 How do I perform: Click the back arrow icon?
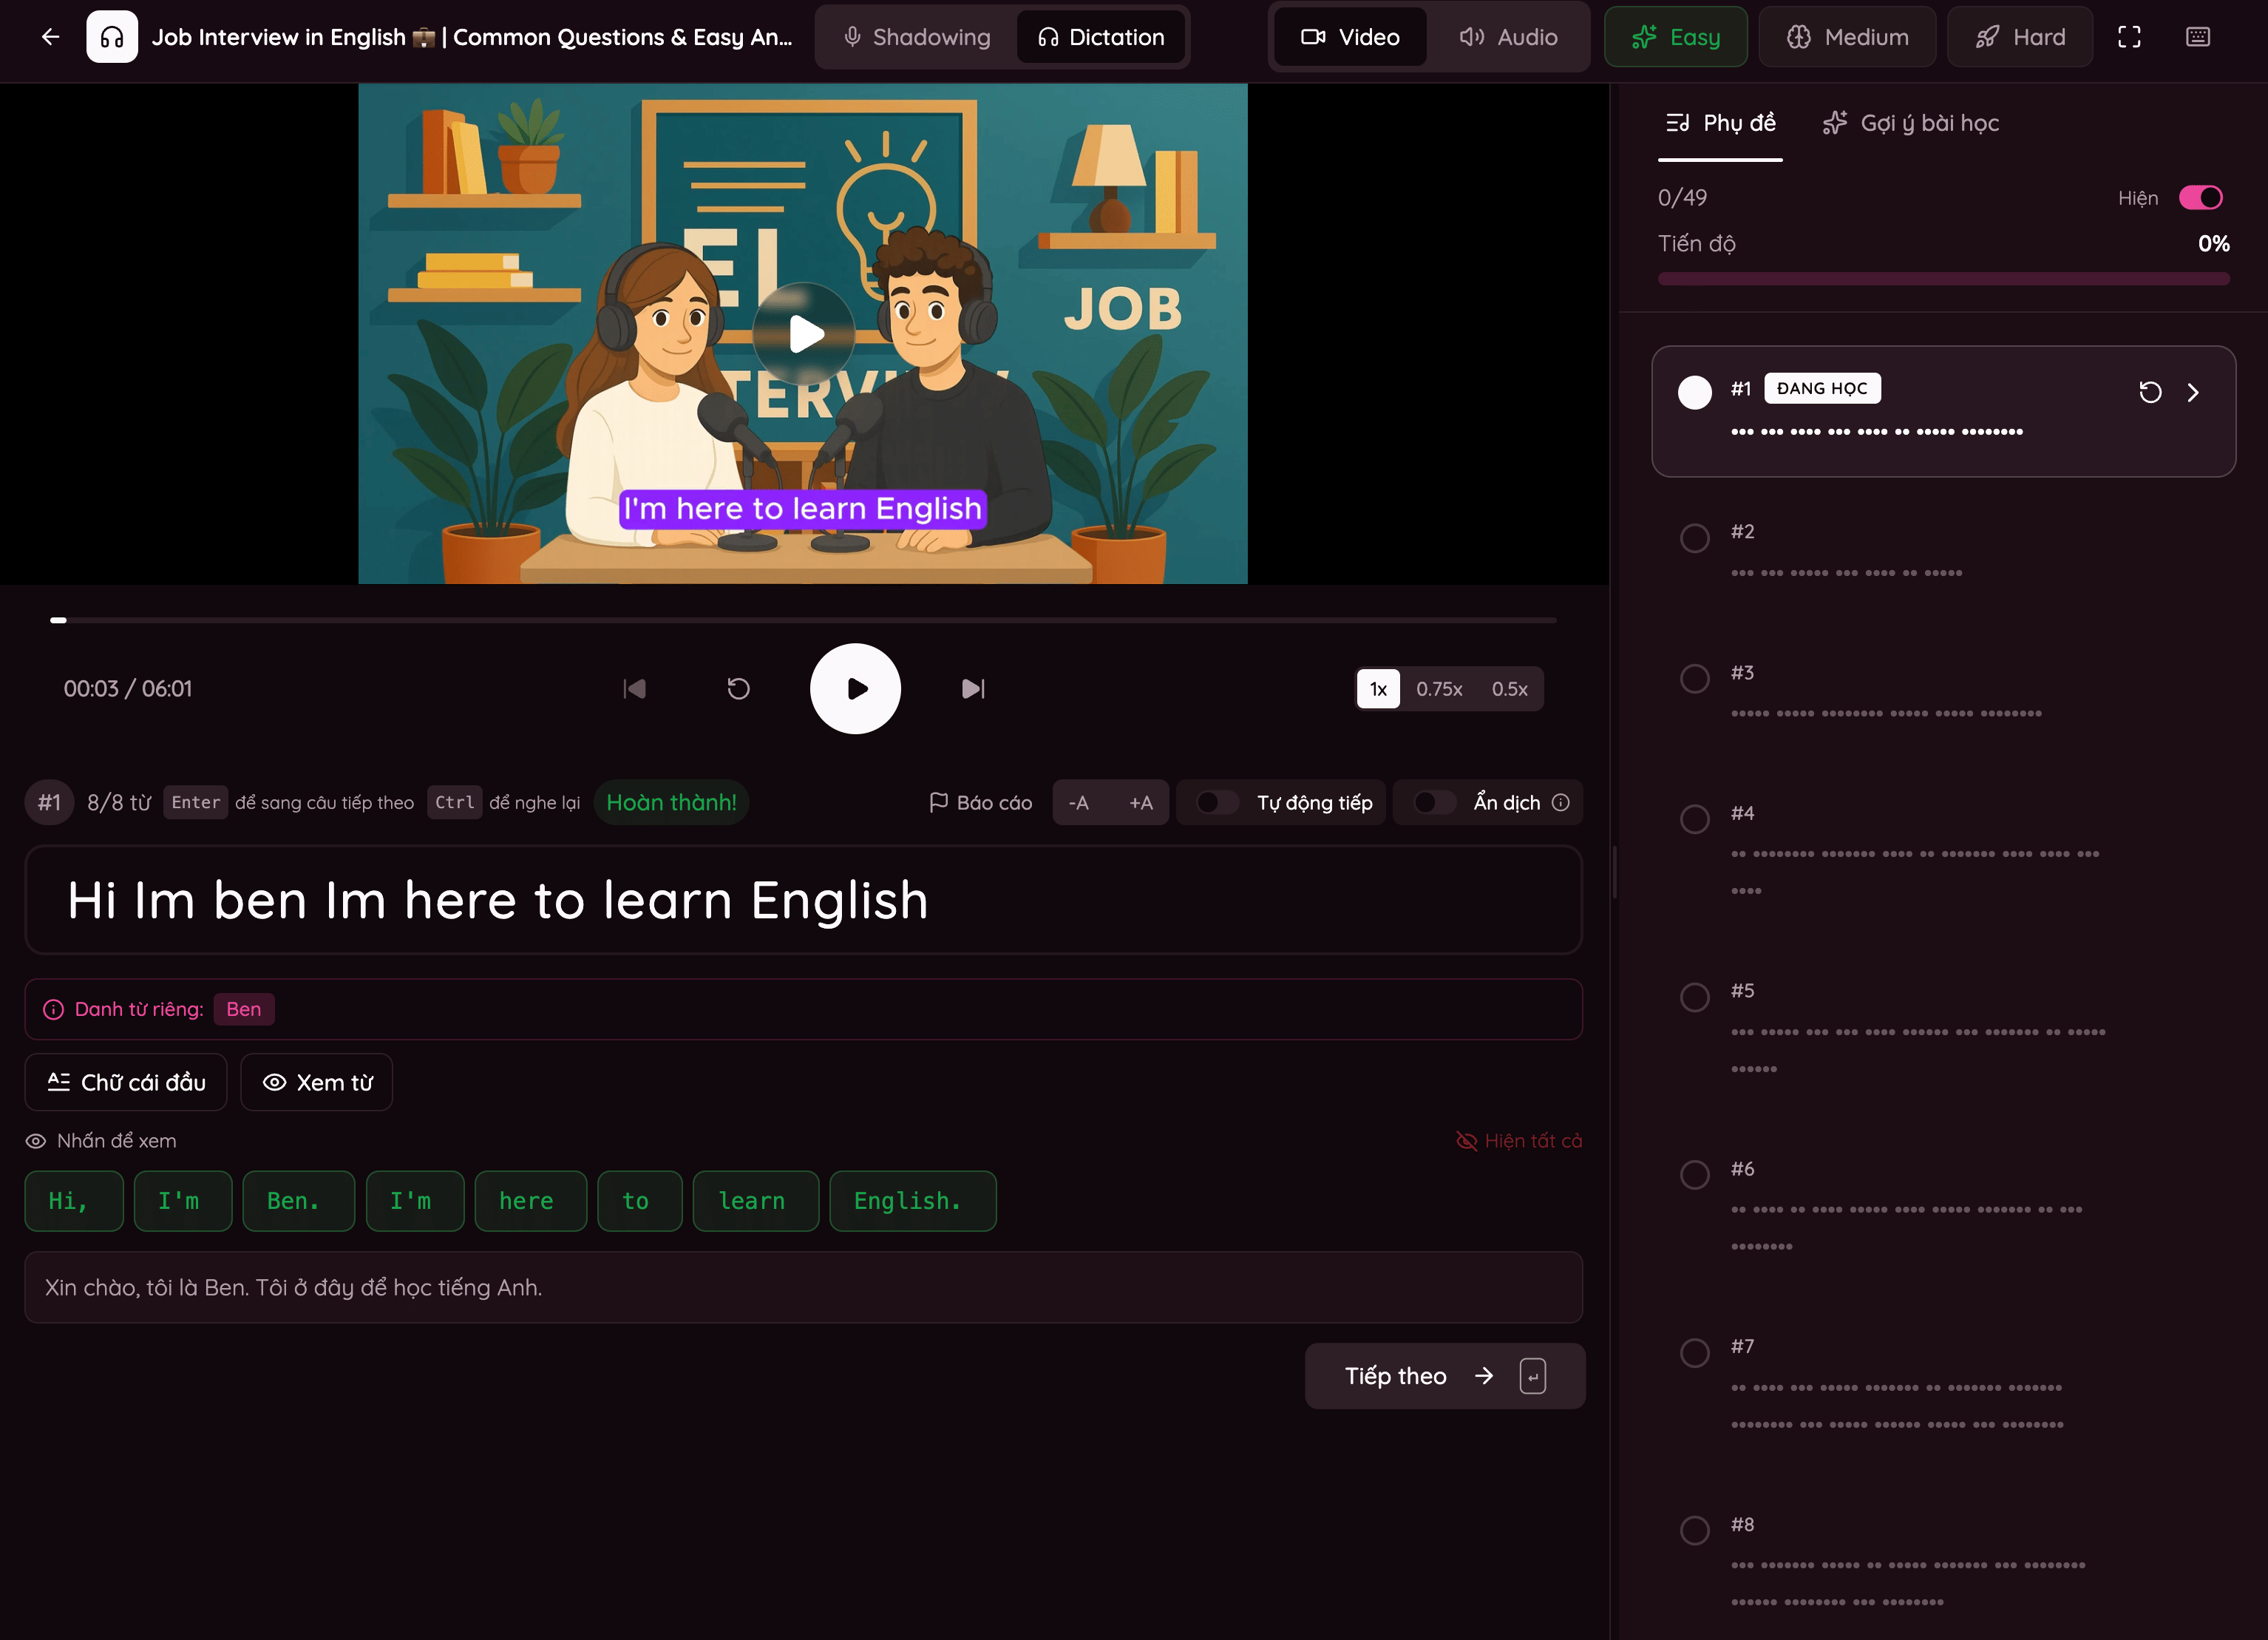[50, 37]
